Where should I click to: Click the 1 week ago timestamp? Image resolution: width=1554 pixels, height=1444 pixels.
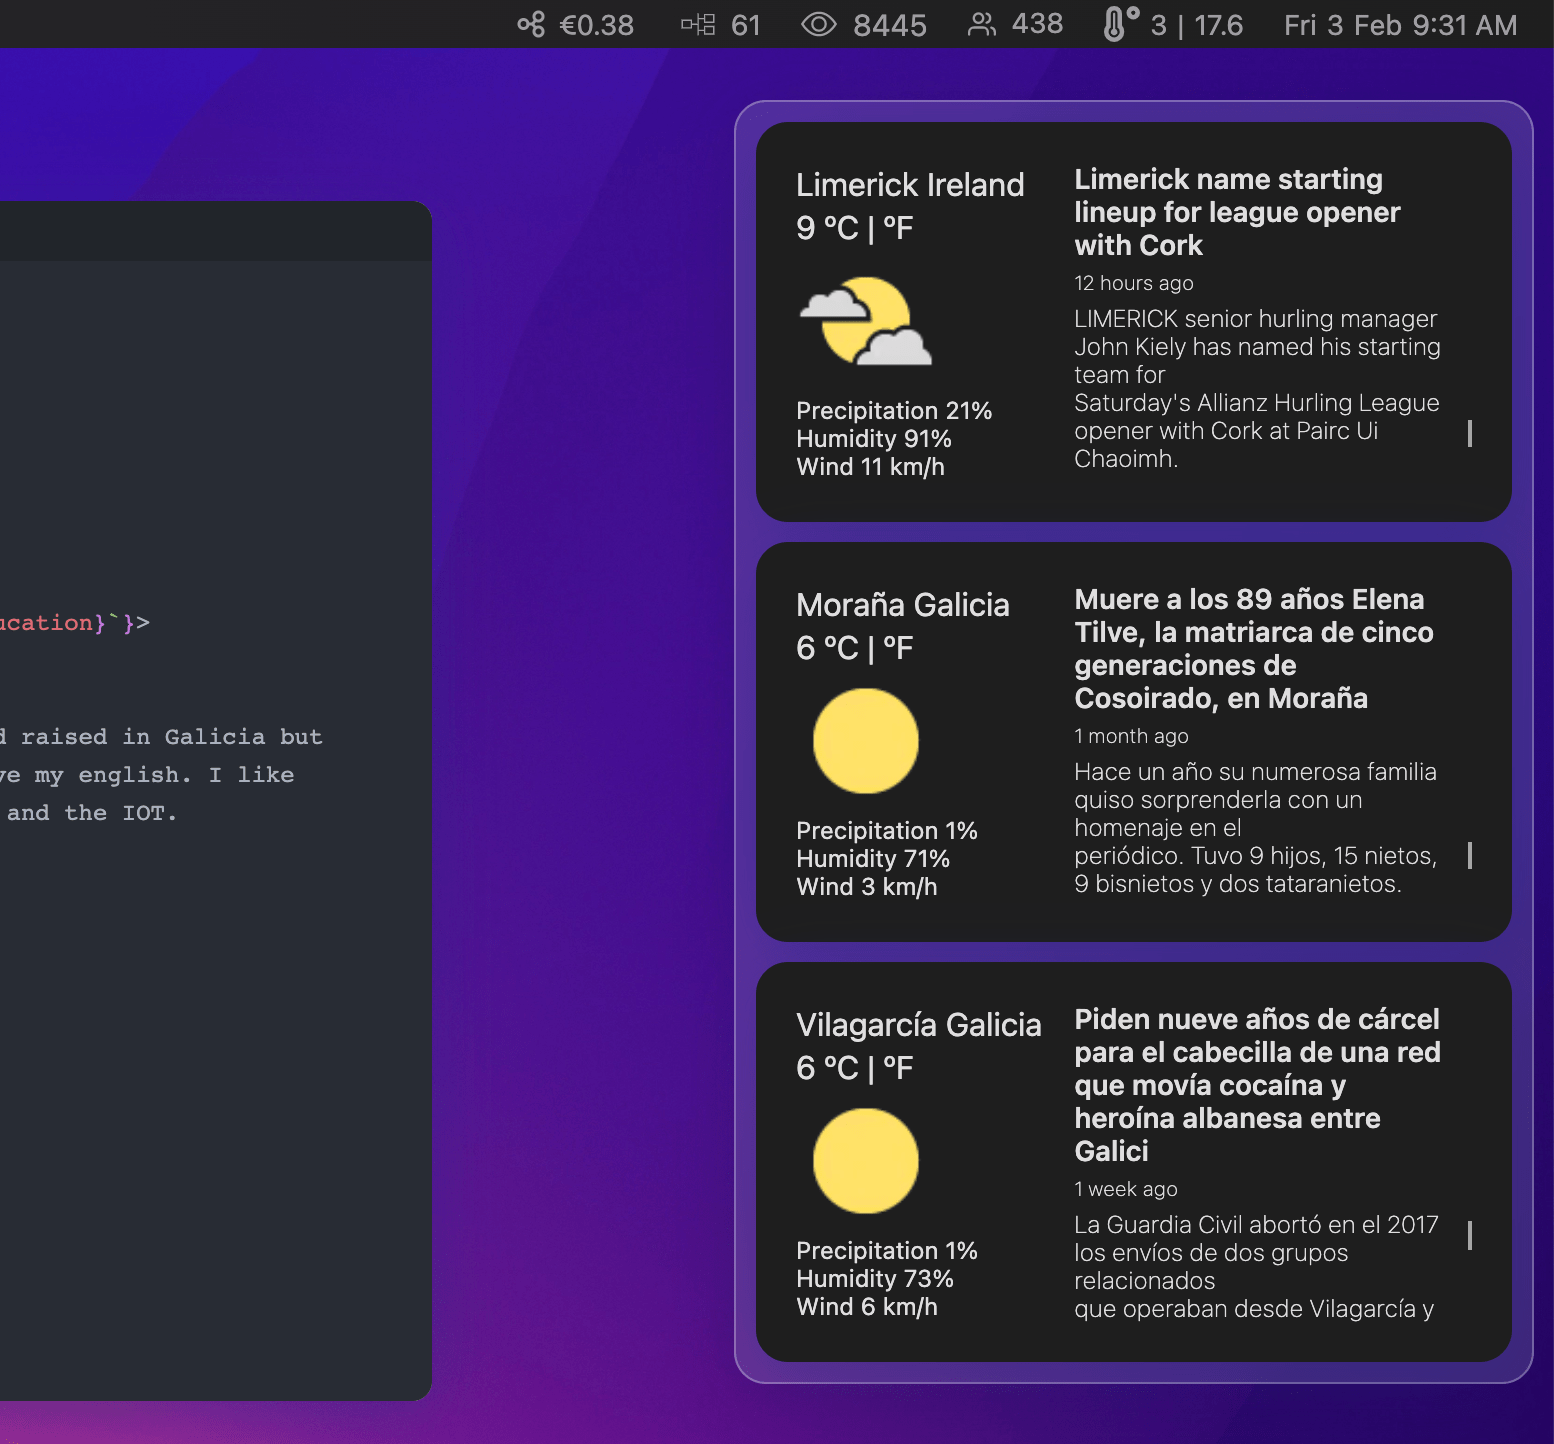point(1126,1189)
